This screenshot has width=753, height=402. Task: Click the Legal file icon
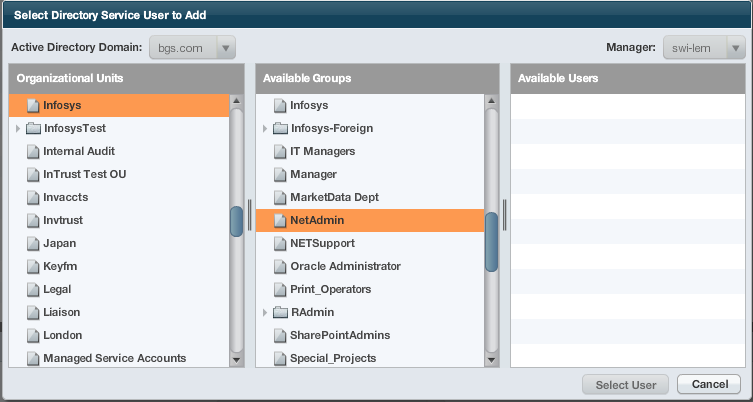(x=33, y=290)
